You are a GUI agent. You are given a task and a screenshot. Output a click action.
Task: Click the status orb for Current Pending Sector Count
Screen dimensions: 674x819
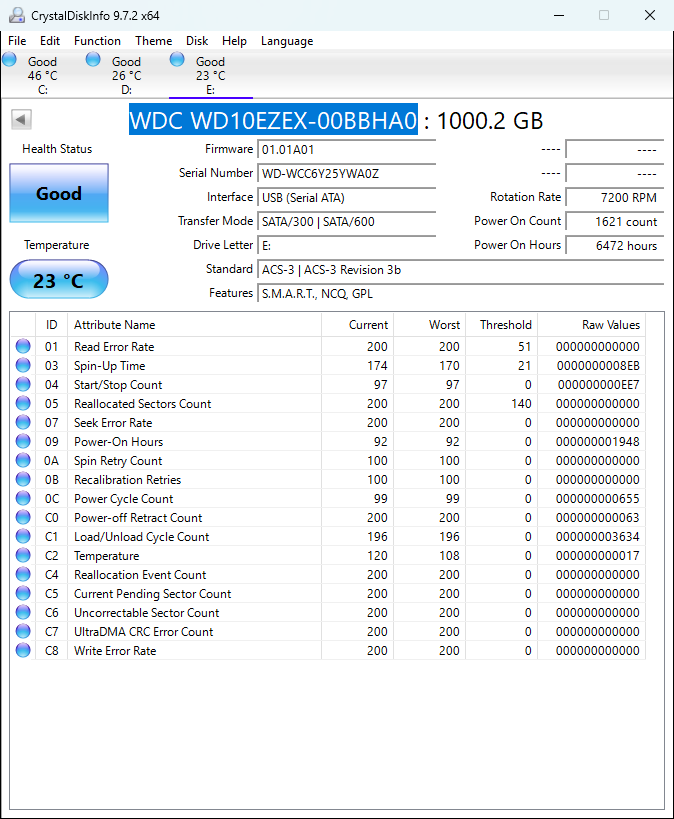pos(23,593)
